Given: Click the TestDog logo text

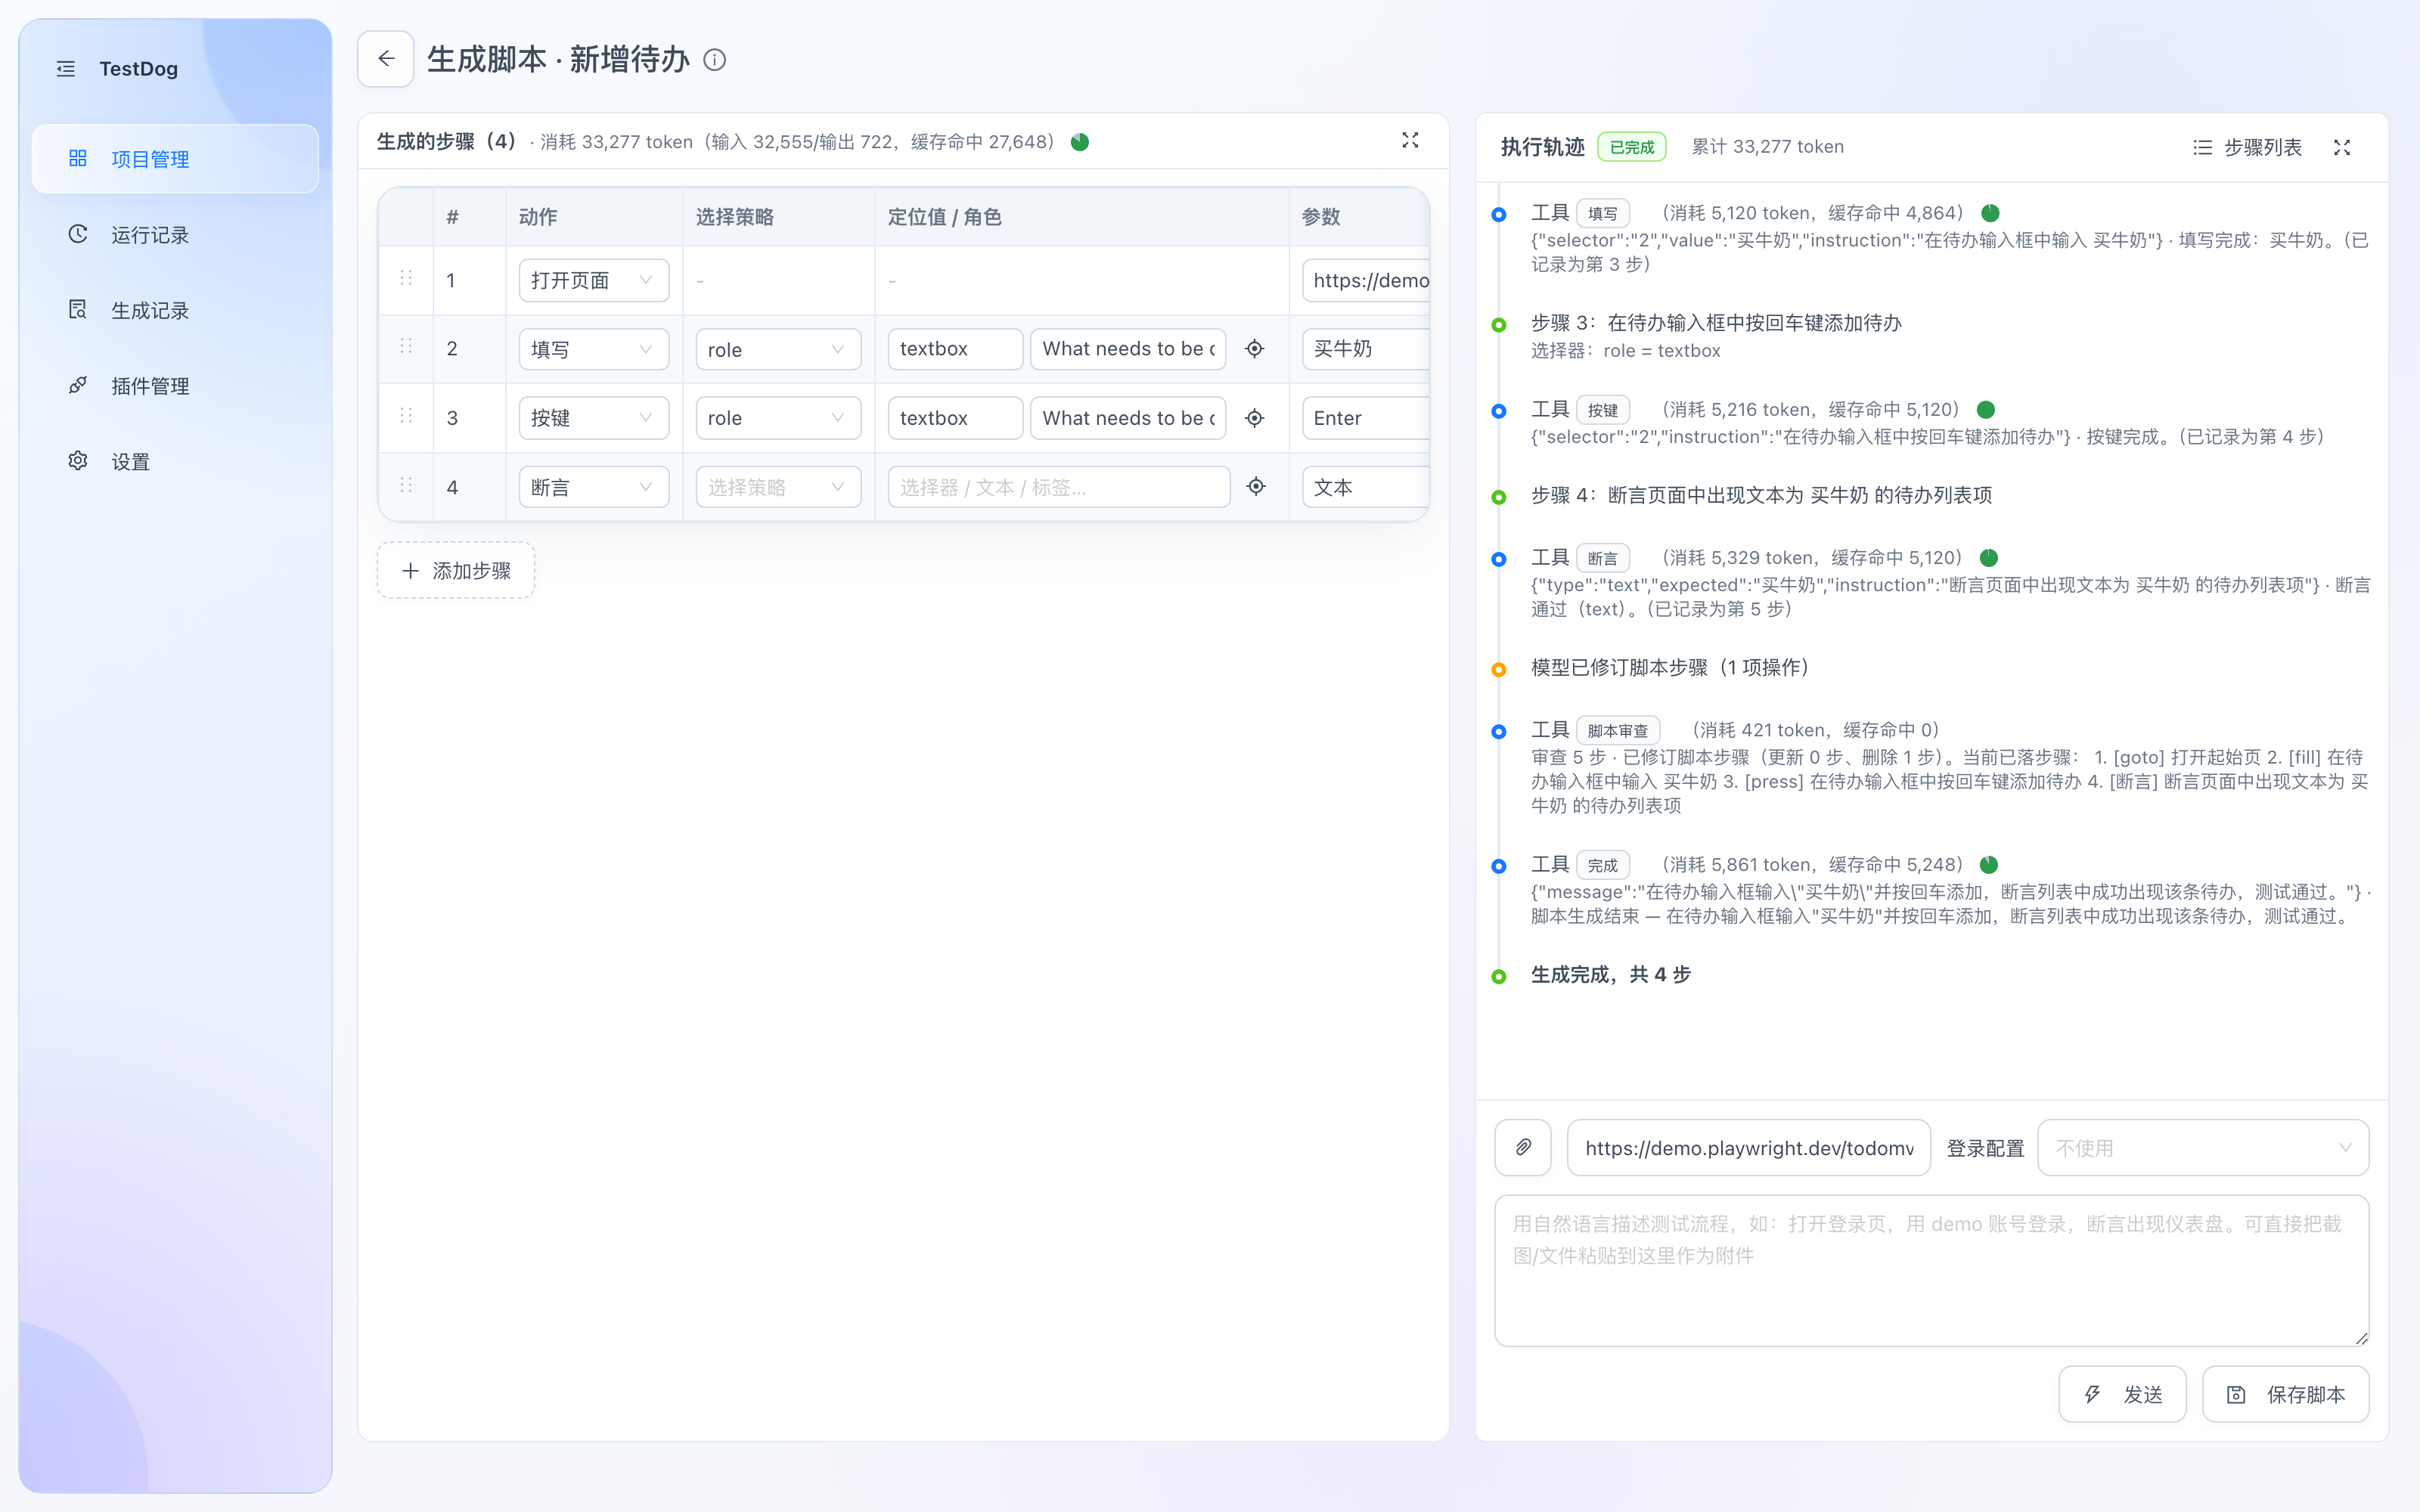Looking at the screenshot, I should point(138,69).
